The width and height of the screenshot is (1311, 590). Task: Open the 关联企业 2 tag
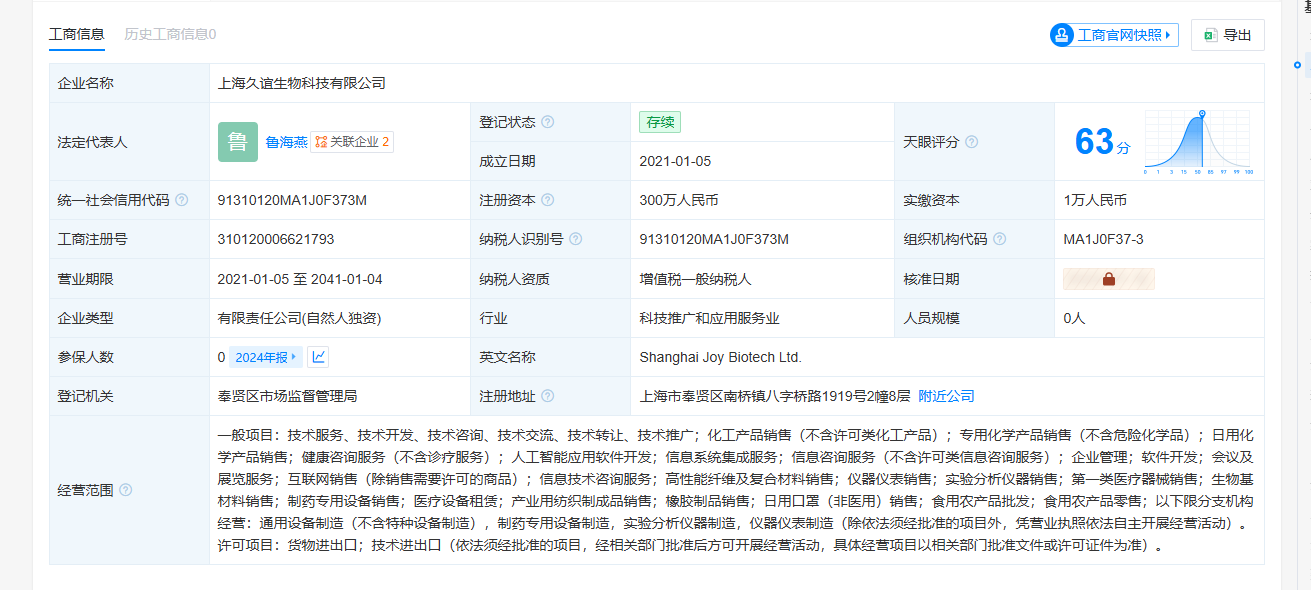tap(352, 142)
